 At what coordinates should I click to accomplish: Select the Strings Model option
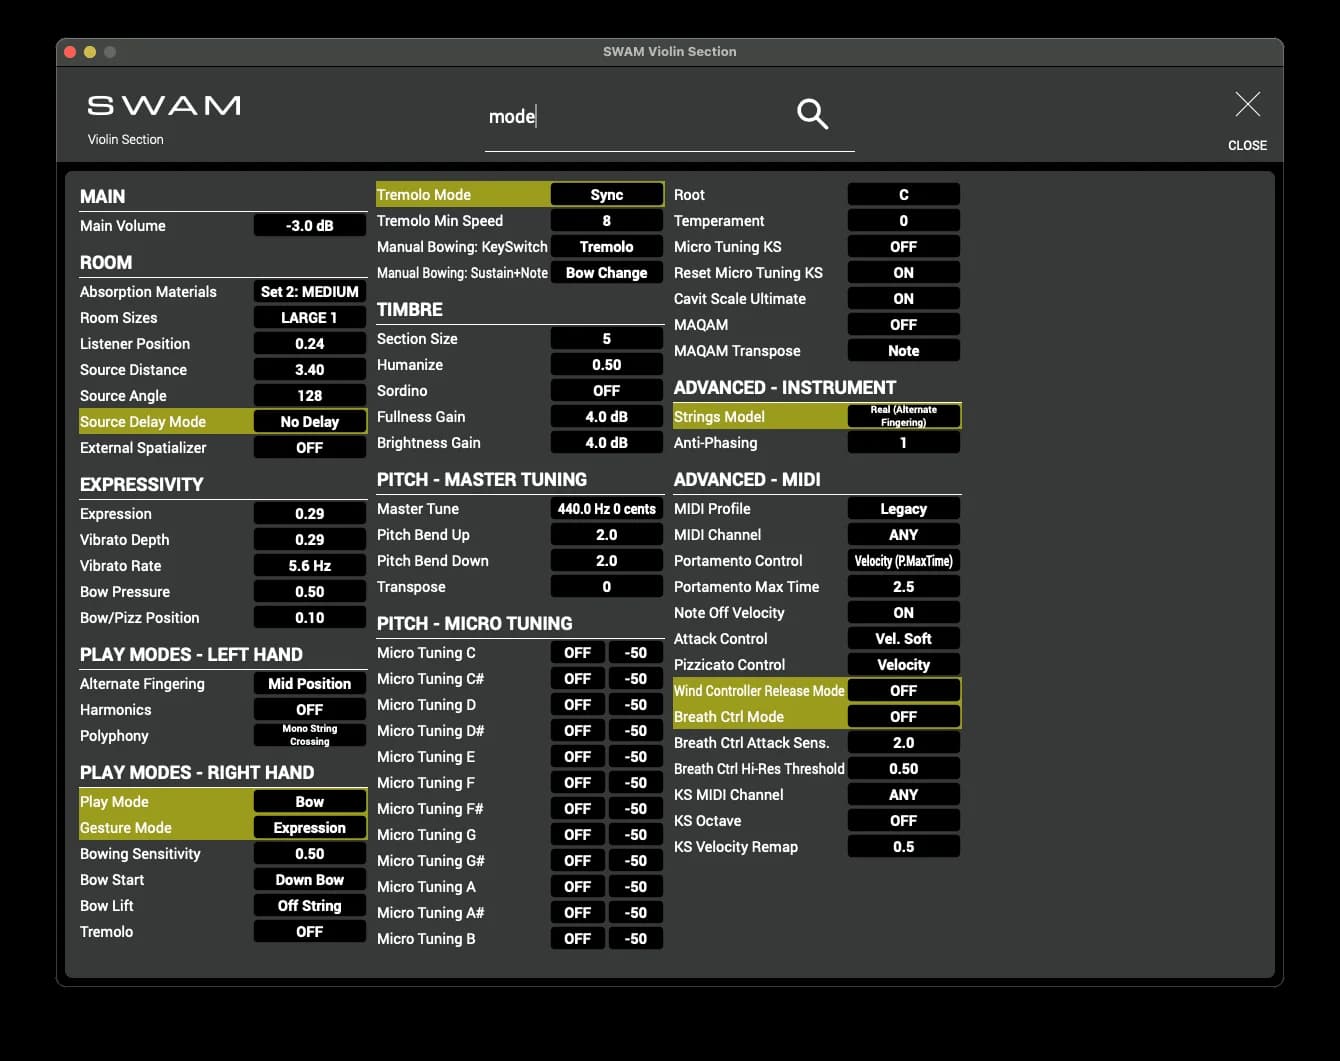[x=903, y=415]
